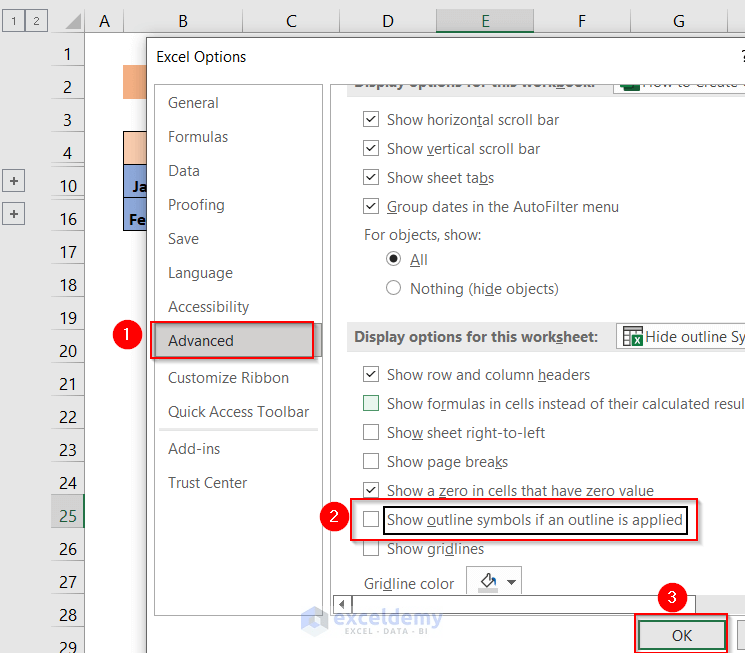This screenshot has height=653, width=745.
Task: Toggle Show row and column headers
Action: point(371,375)
